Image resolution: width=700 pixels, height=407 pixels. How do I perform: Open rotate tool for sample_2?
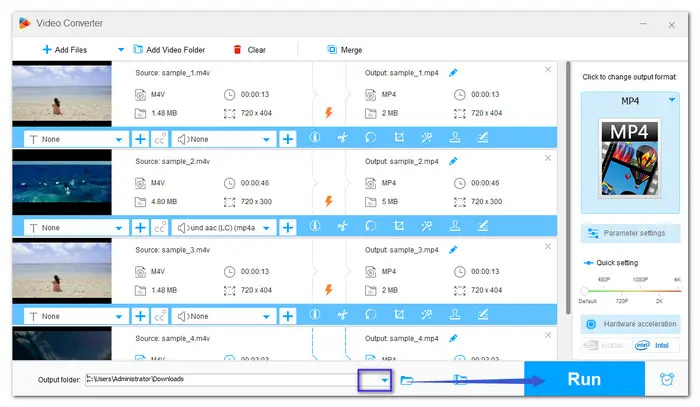371,226
